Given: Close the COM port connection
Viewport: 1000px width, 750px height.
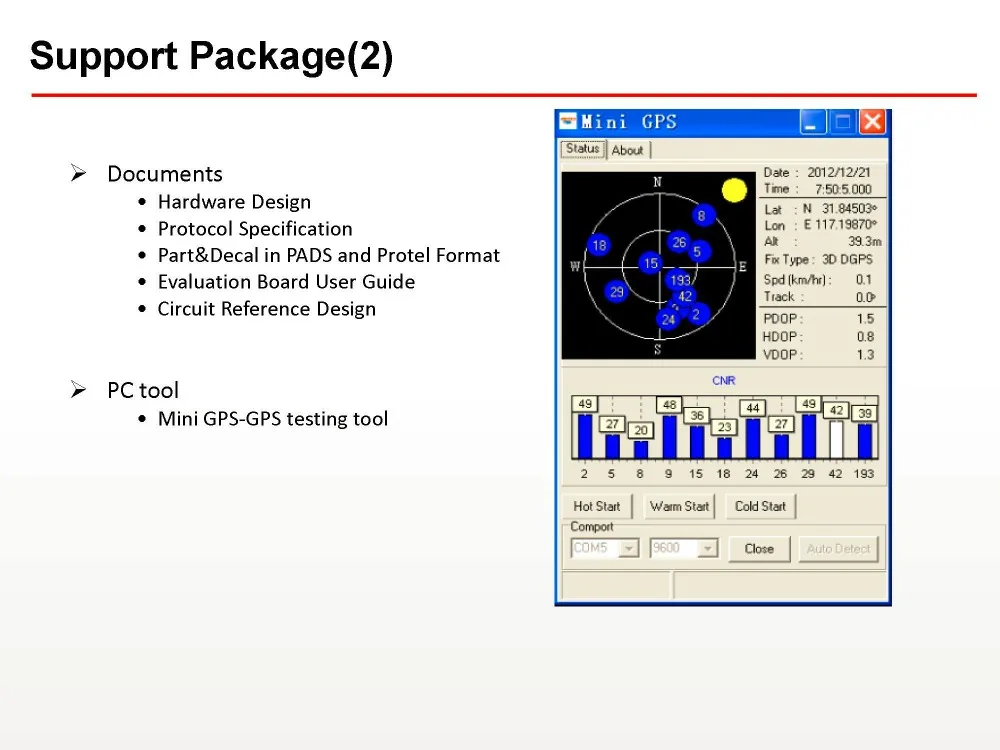Looking at the screenshot, I should [x=759, y=549].
